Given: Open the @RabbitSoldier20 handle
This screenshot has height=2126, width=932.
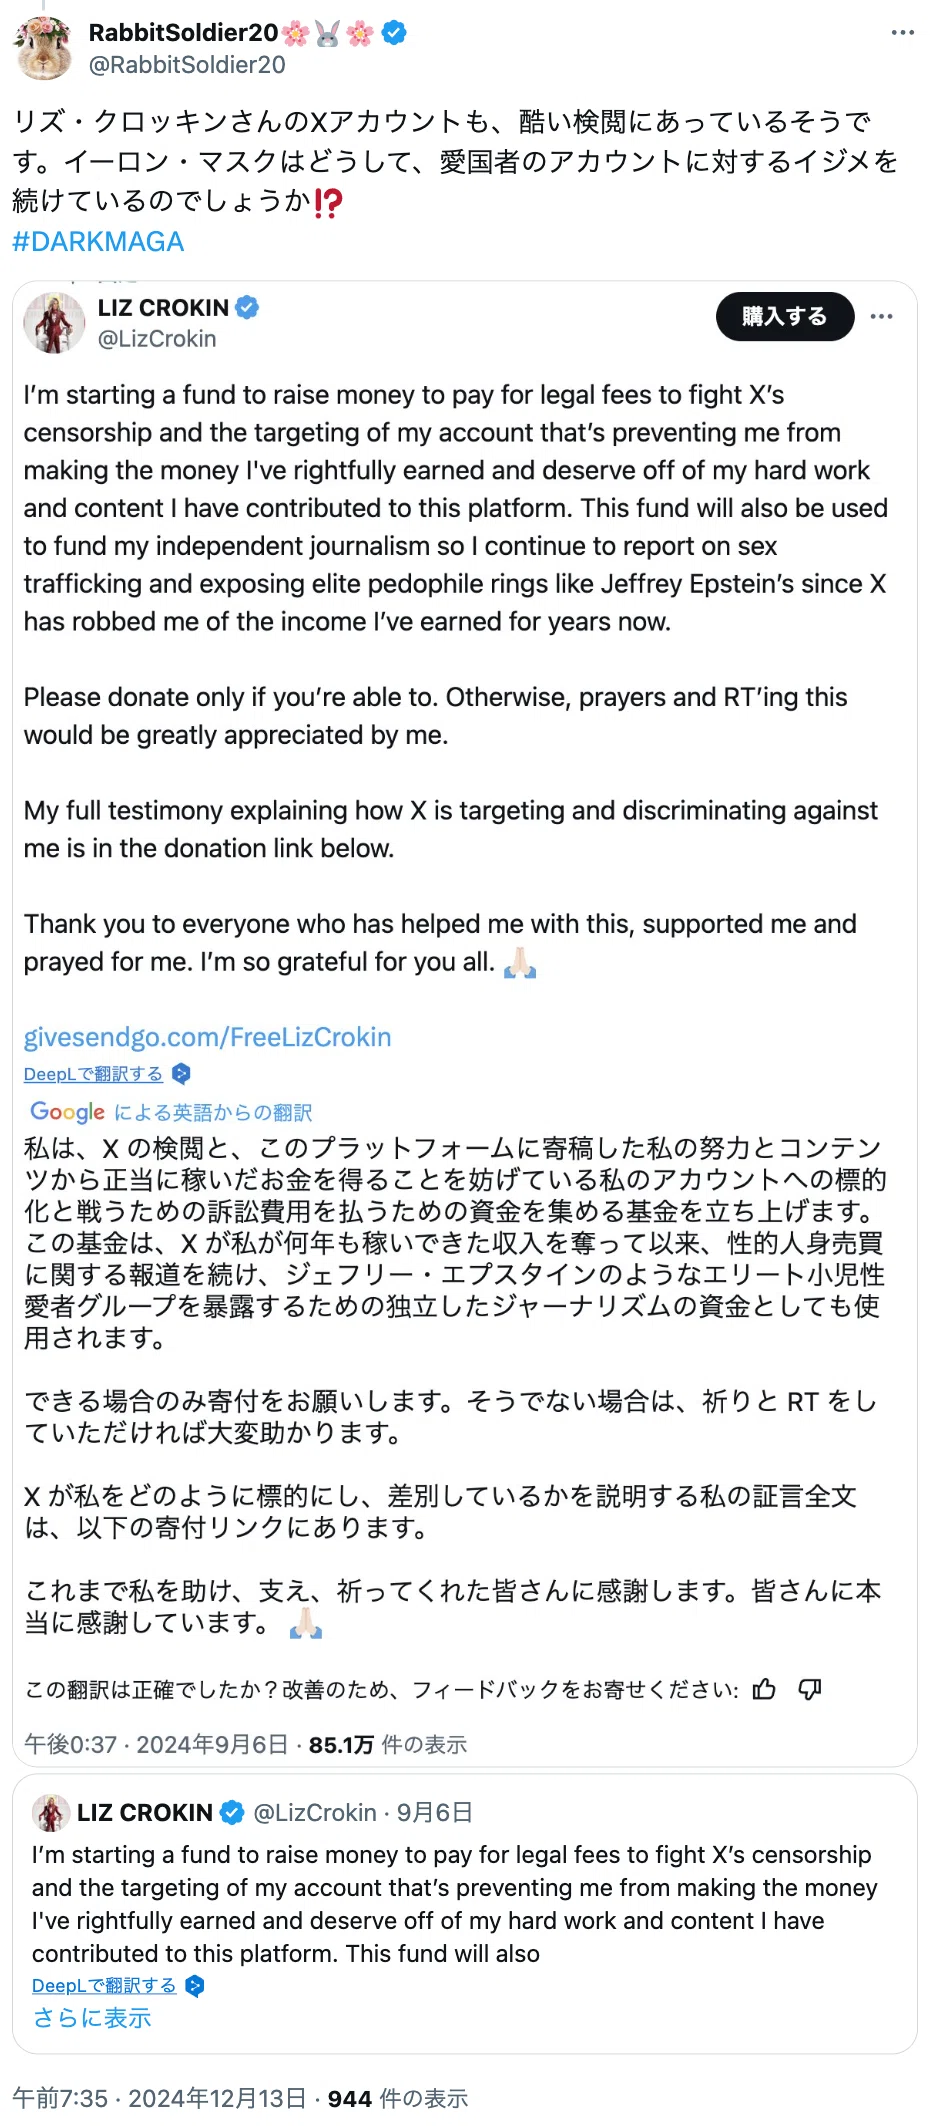Looking at the screenshot, I should click(187, 65).
